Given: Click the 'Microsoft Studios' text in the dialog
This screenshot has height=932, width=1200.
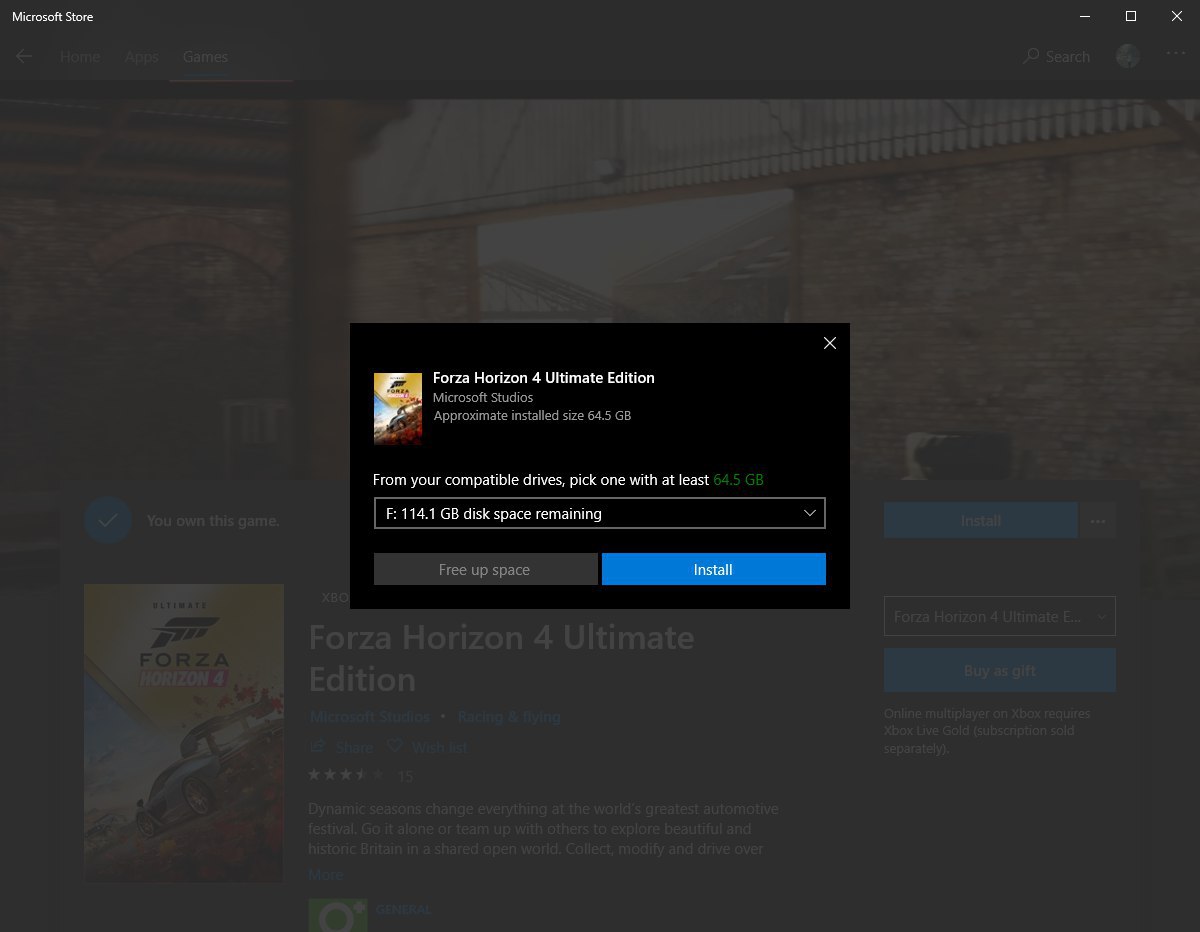Looking at the screenshot, I should click(x=483, y=397).
